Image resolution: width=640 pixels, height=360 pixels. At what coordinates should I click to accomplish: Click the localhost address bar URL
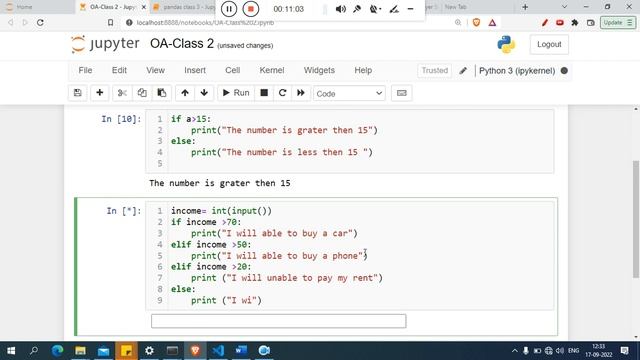(205, 23)
